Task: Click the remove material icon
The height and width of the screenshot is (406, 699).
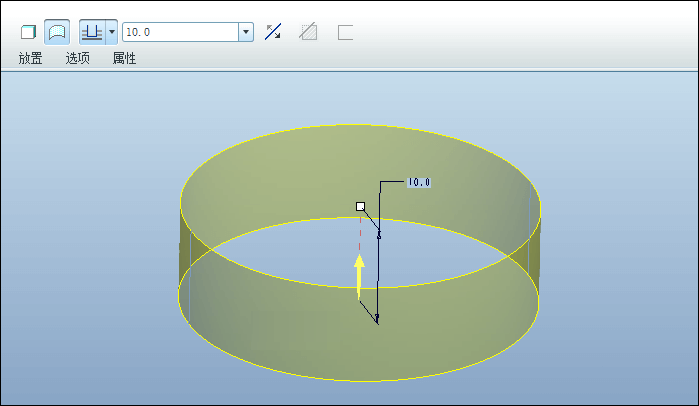Action: (x=308, y=32)
